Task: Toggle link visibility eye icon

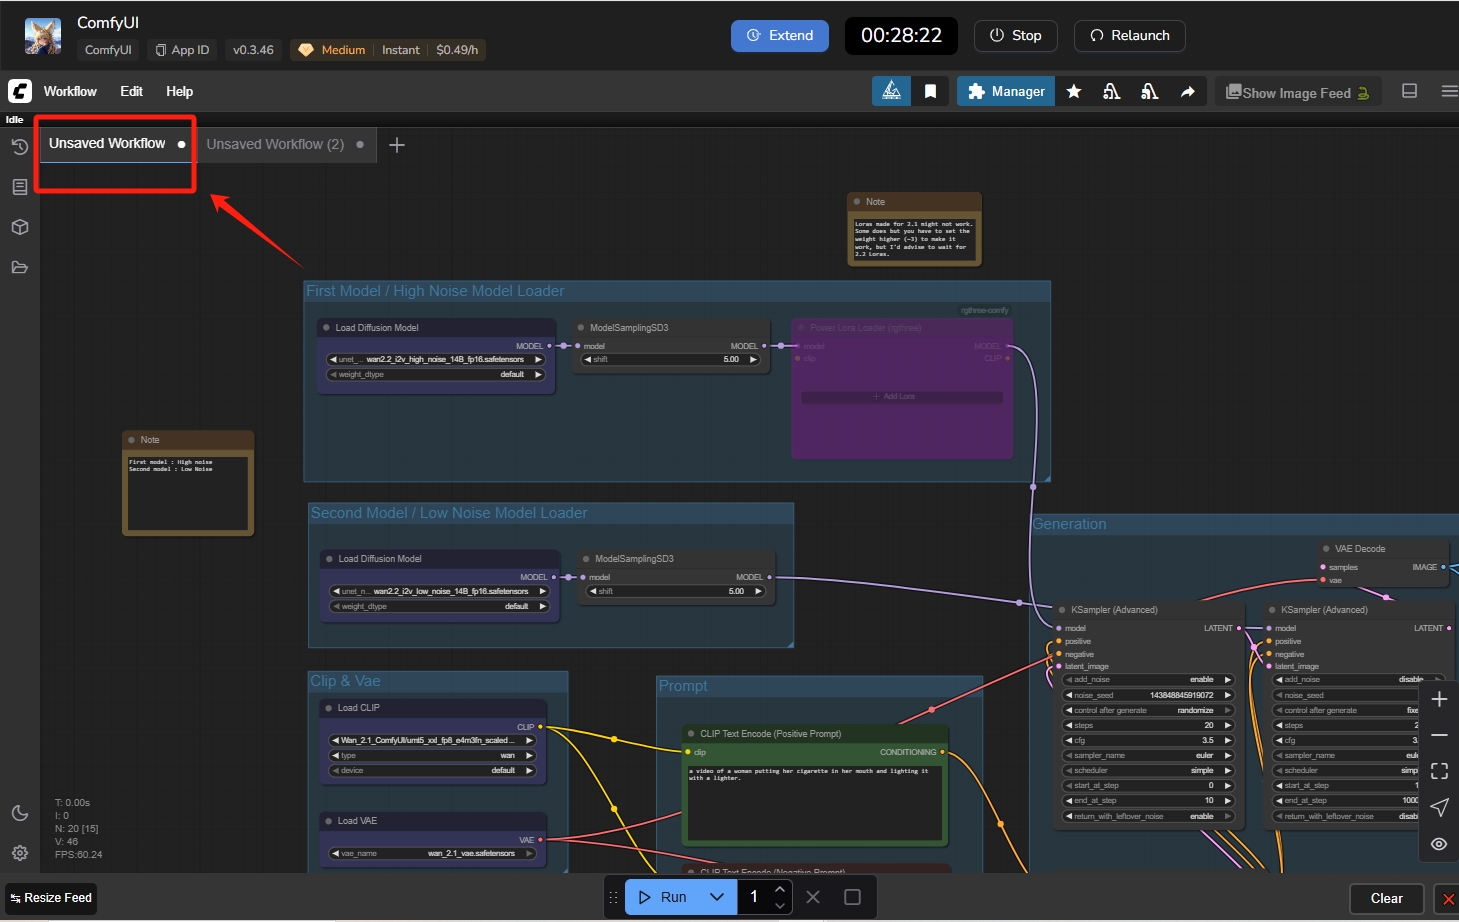Action: coord(1439,843)
